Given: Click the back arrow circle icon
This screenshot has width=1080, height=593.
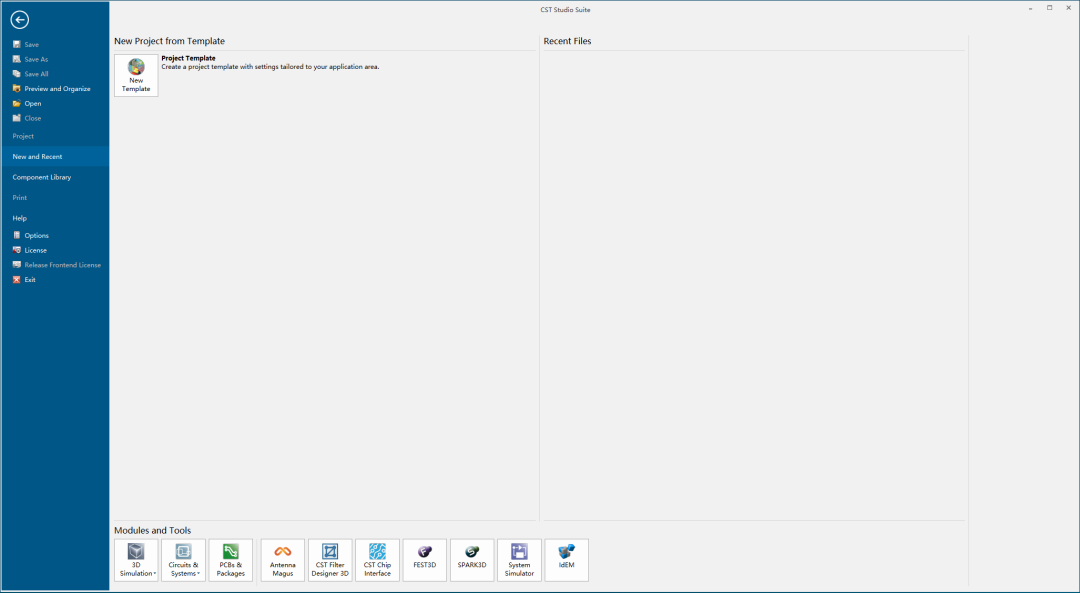Looking at the screenshot, I should 19,20.
